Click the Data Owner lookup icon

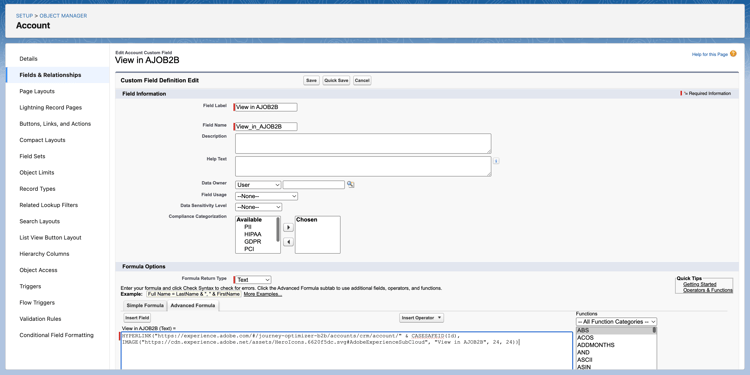click(x=351, y=185)
